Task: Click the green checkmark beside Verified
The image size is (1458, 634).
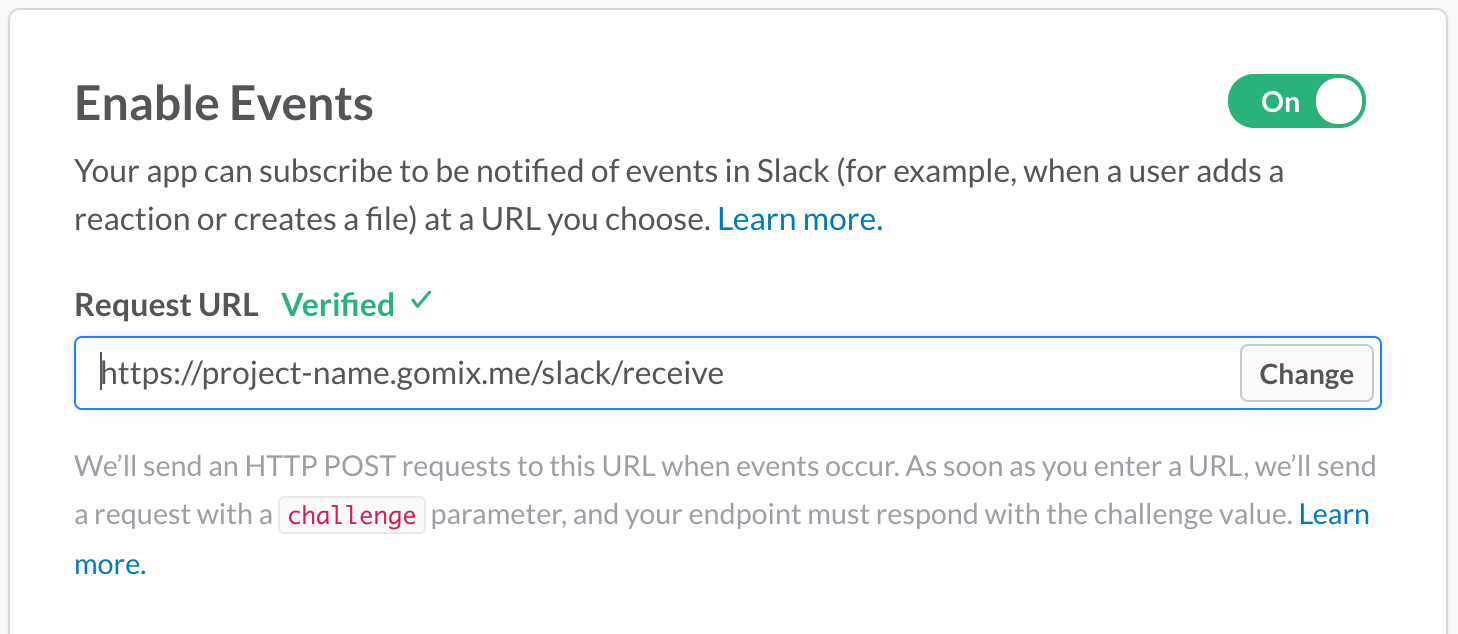Action: pos(421,301)
